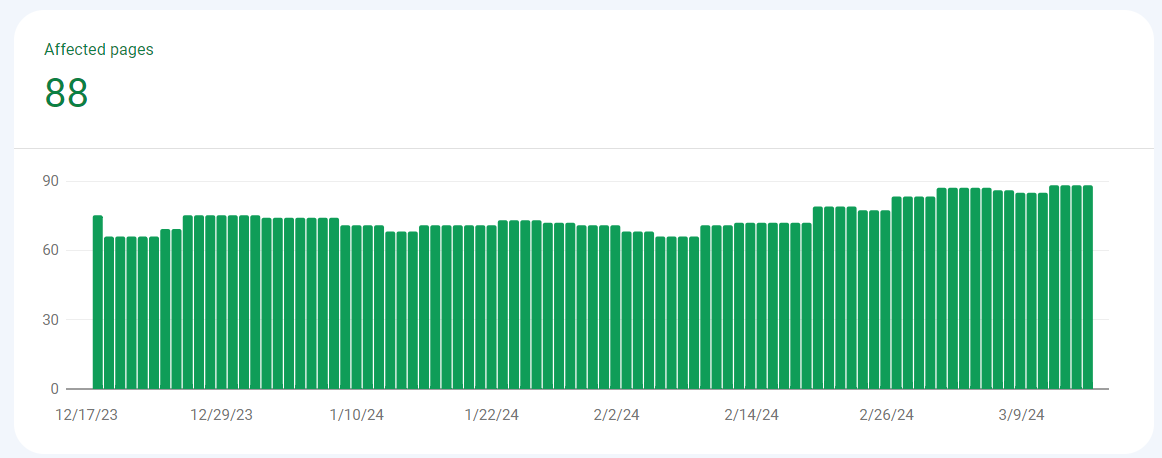Image resolution: width=1162 pixels, height=458 pixels.
Task: Click the 60 y-axis value
Action: pyautogui.click(x=51, y=250)
